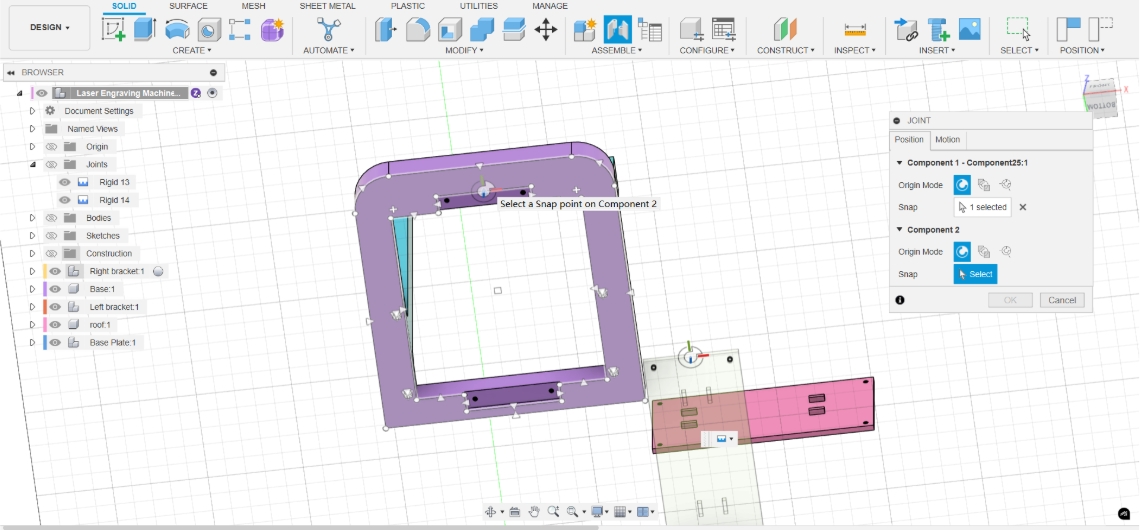Click the New Component icon
Image resolution: width=1140 pixels, height=530 pixels.
pyautogui.click(x=585, y=29)
